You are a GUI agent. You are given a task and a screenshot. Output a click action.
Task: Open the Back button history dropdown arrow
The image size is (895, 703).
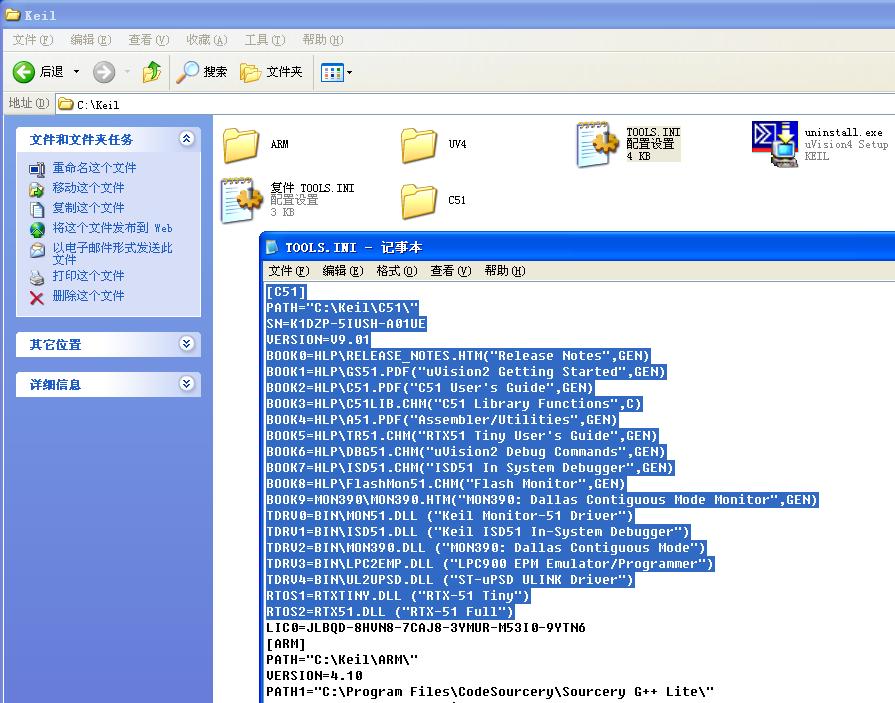tap(76, 72)
